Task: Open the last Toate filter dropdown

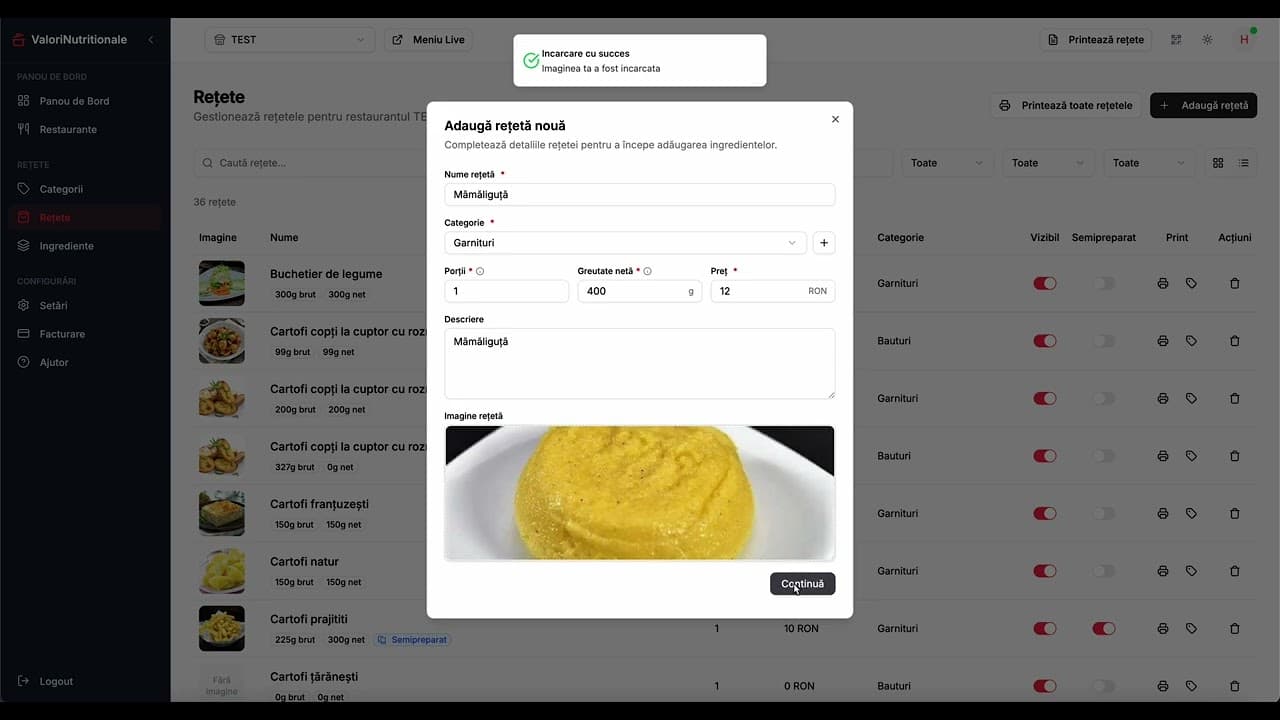Action: (x=1148, y=163)
